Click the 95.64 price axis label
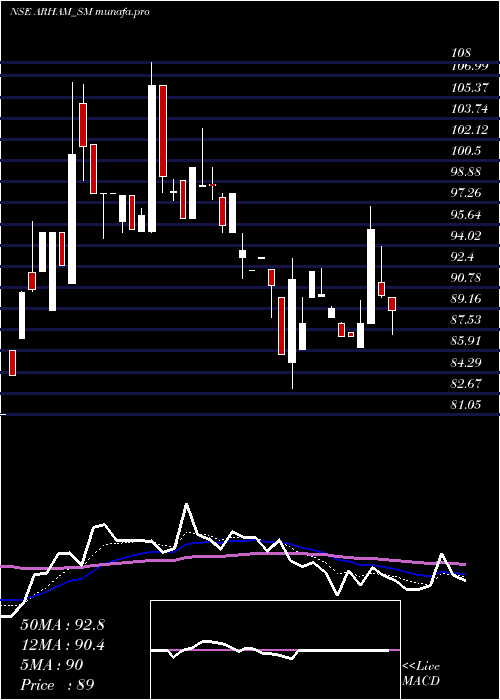 point(466,214)
